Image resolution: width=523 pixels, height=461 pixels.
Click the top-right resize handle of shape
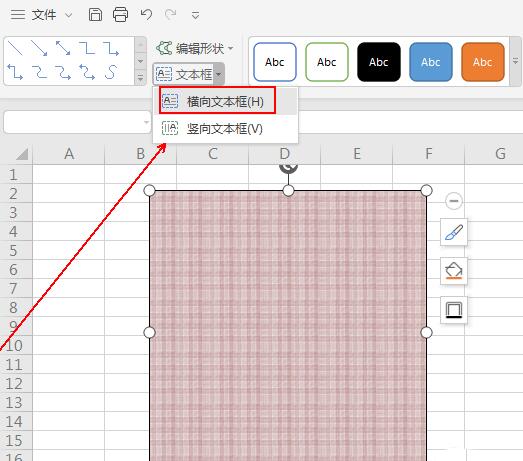coord(426,191)
